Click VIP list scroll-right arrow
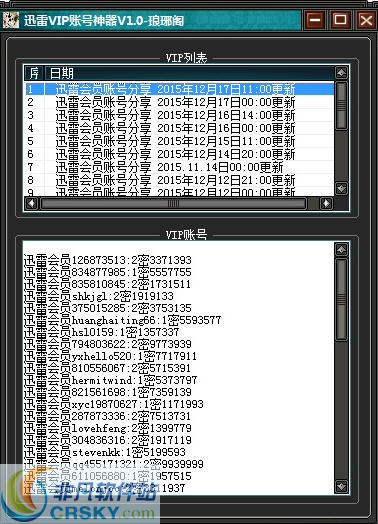 click(x=326, y=203)
